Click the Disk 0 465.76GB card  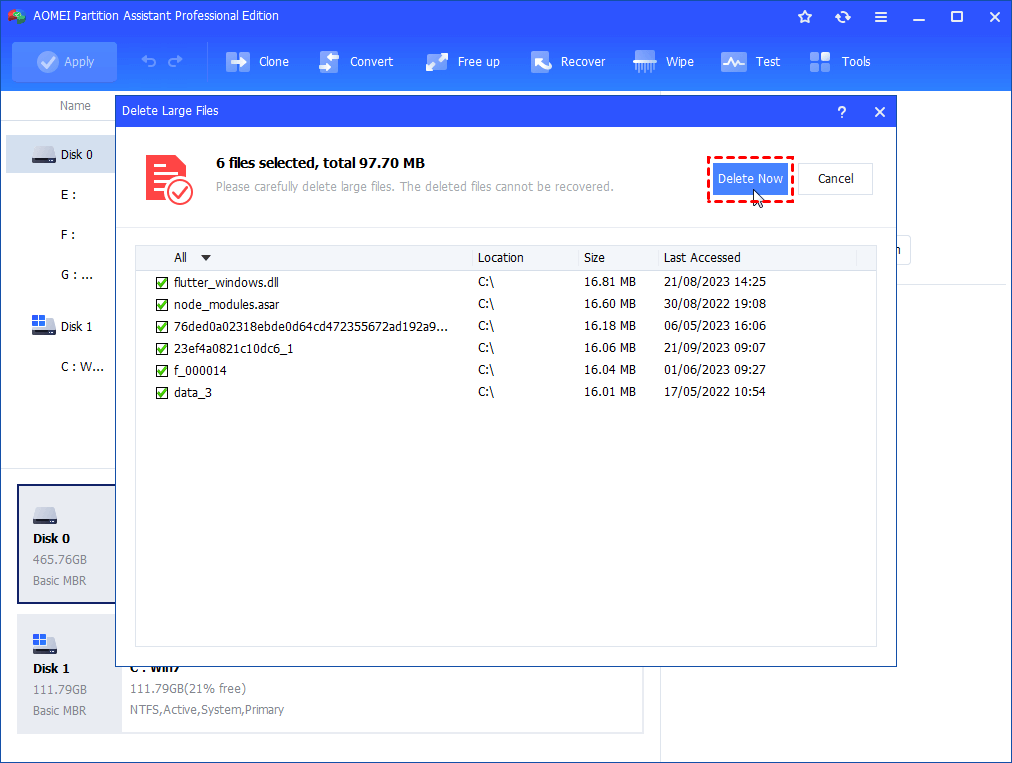tap(66, 544)
